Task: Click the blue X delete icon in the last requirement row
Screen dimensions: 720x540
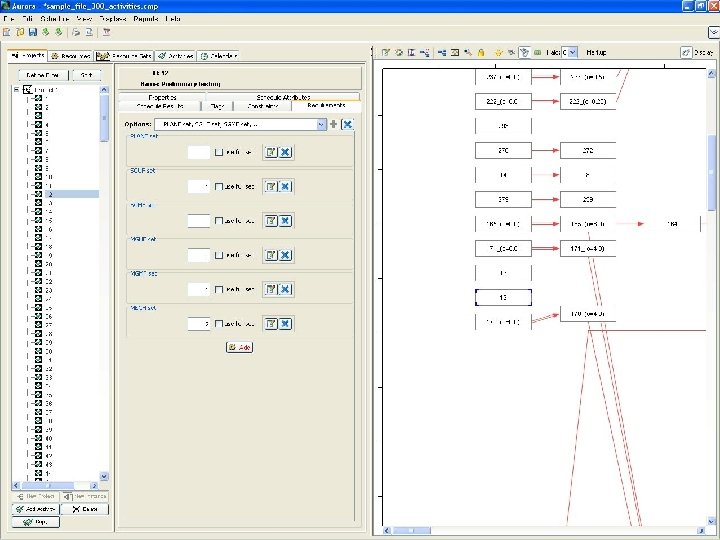Action: (x=285, y=324)
